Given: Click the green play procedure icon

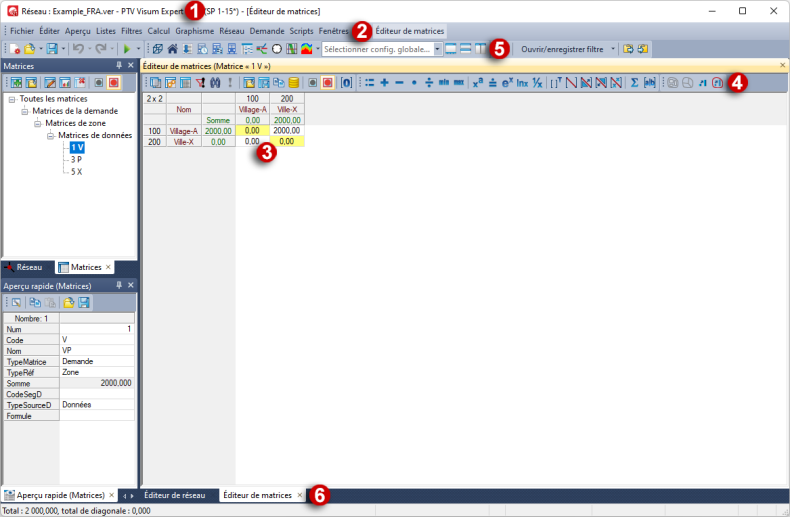Looking at the screenshot, I should click(x=126, y=48).
